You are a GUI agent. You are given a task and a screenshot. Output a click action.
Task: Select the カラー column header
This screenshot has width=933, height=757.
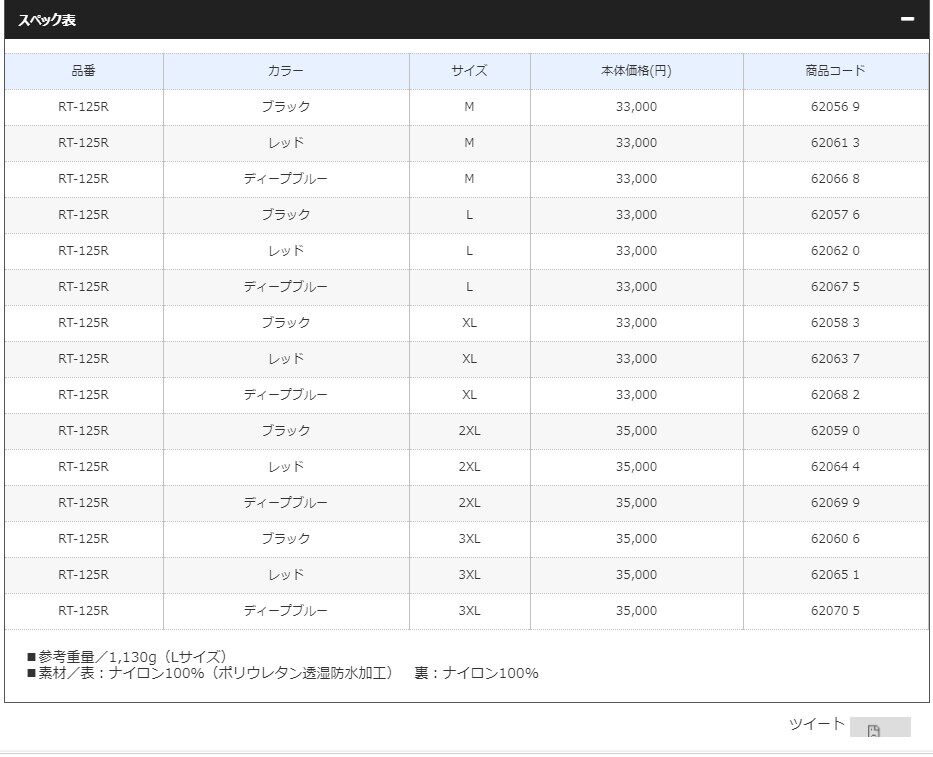[x=286, y=71]
